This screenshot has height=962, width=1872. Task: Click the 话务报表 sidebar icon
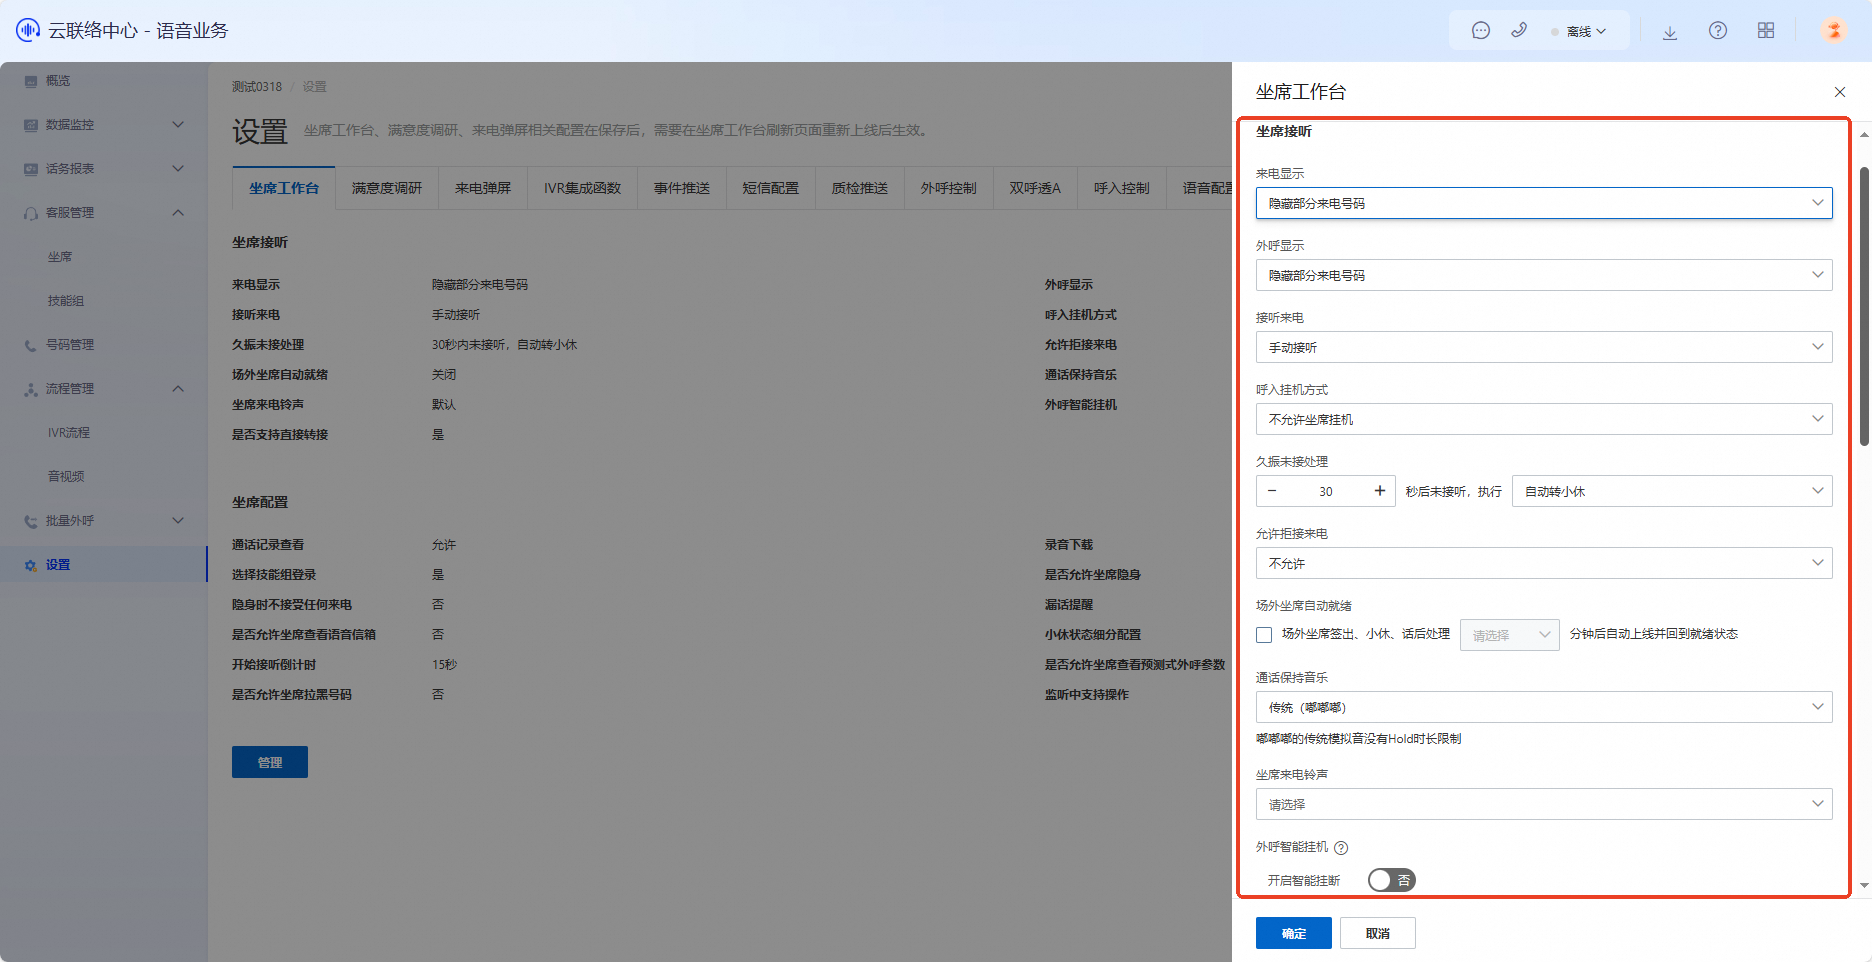tap(31, 169)
